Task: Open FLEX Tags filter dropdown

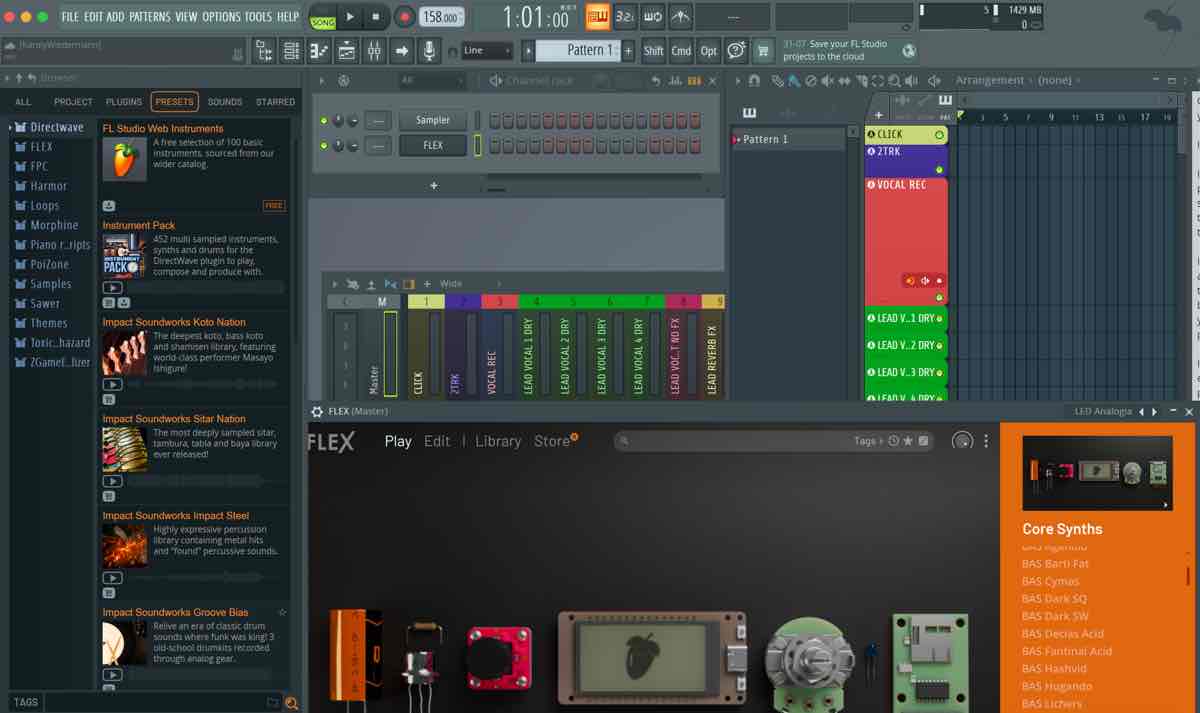Action: pyautogui.click(x=869, y=441)
